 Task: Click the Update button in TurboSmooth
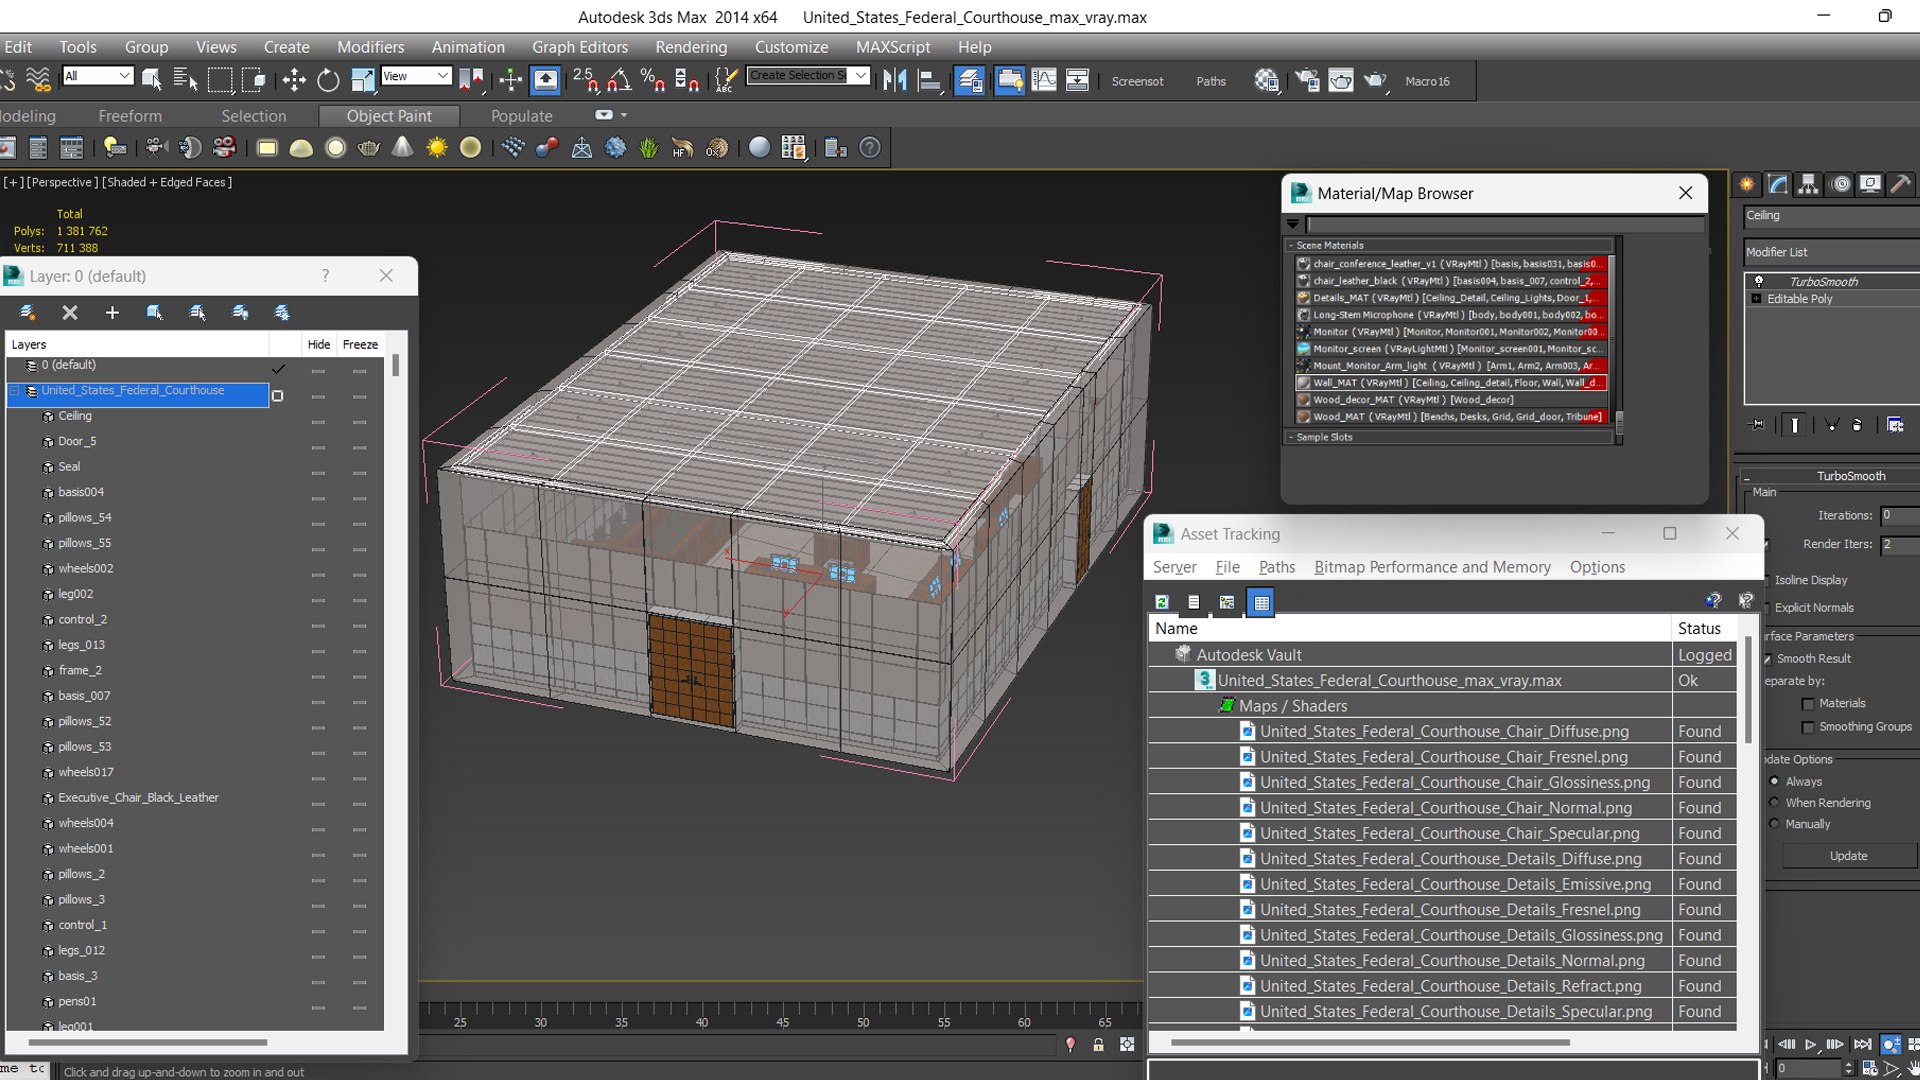click(1847, 856)
